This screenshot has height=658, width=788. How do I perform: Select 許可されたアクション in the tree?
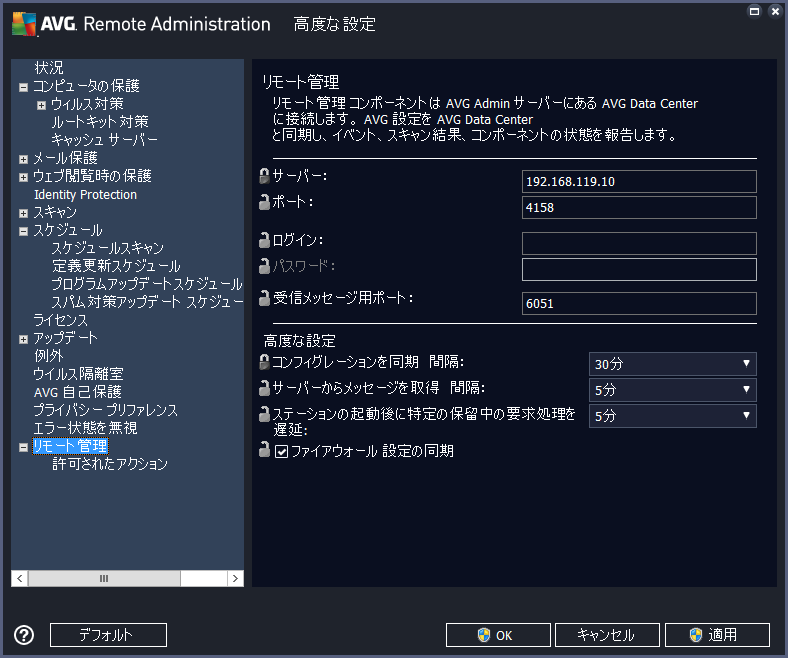point(110,463)
